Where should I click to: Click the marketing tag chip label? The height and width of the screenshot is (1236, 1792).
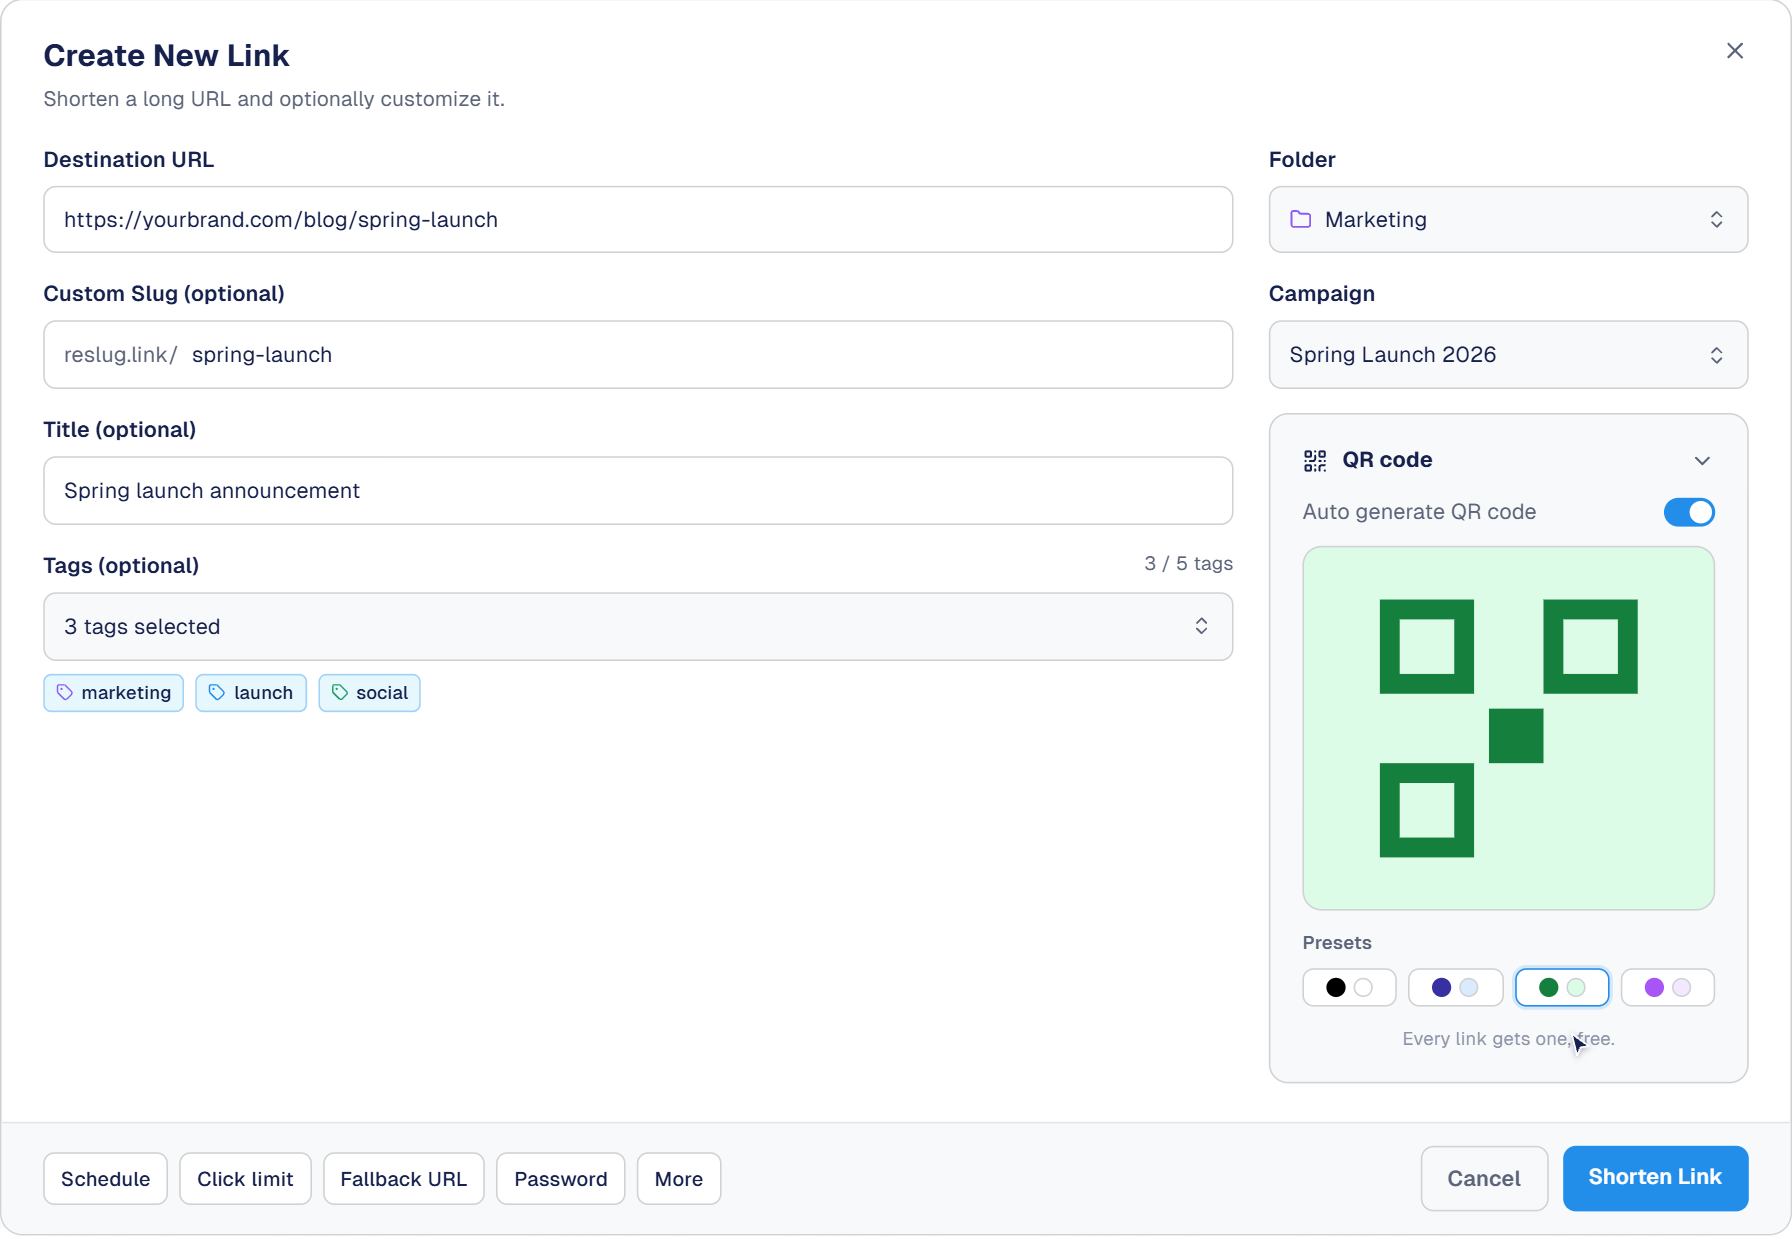click(x=126, y=693)
